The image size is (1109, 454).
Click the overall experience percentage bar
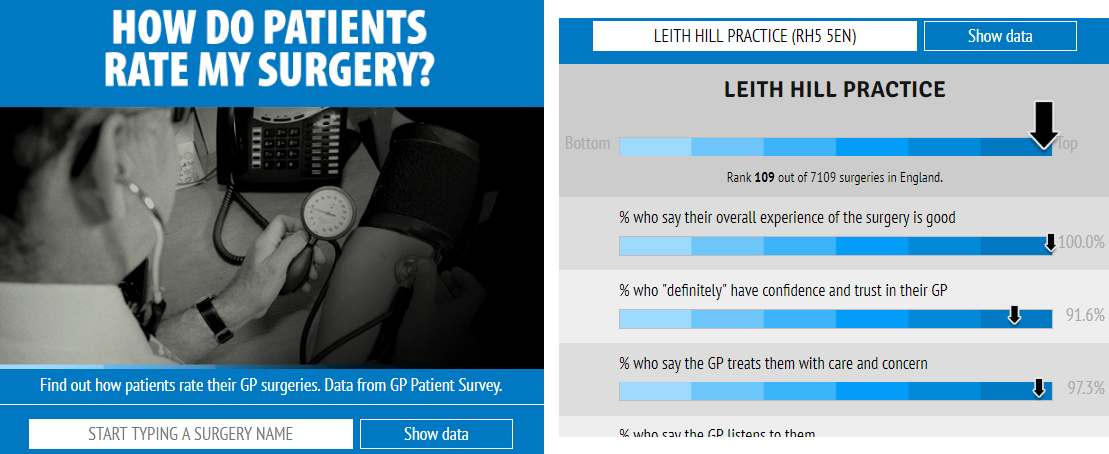(x=835, y=245)
